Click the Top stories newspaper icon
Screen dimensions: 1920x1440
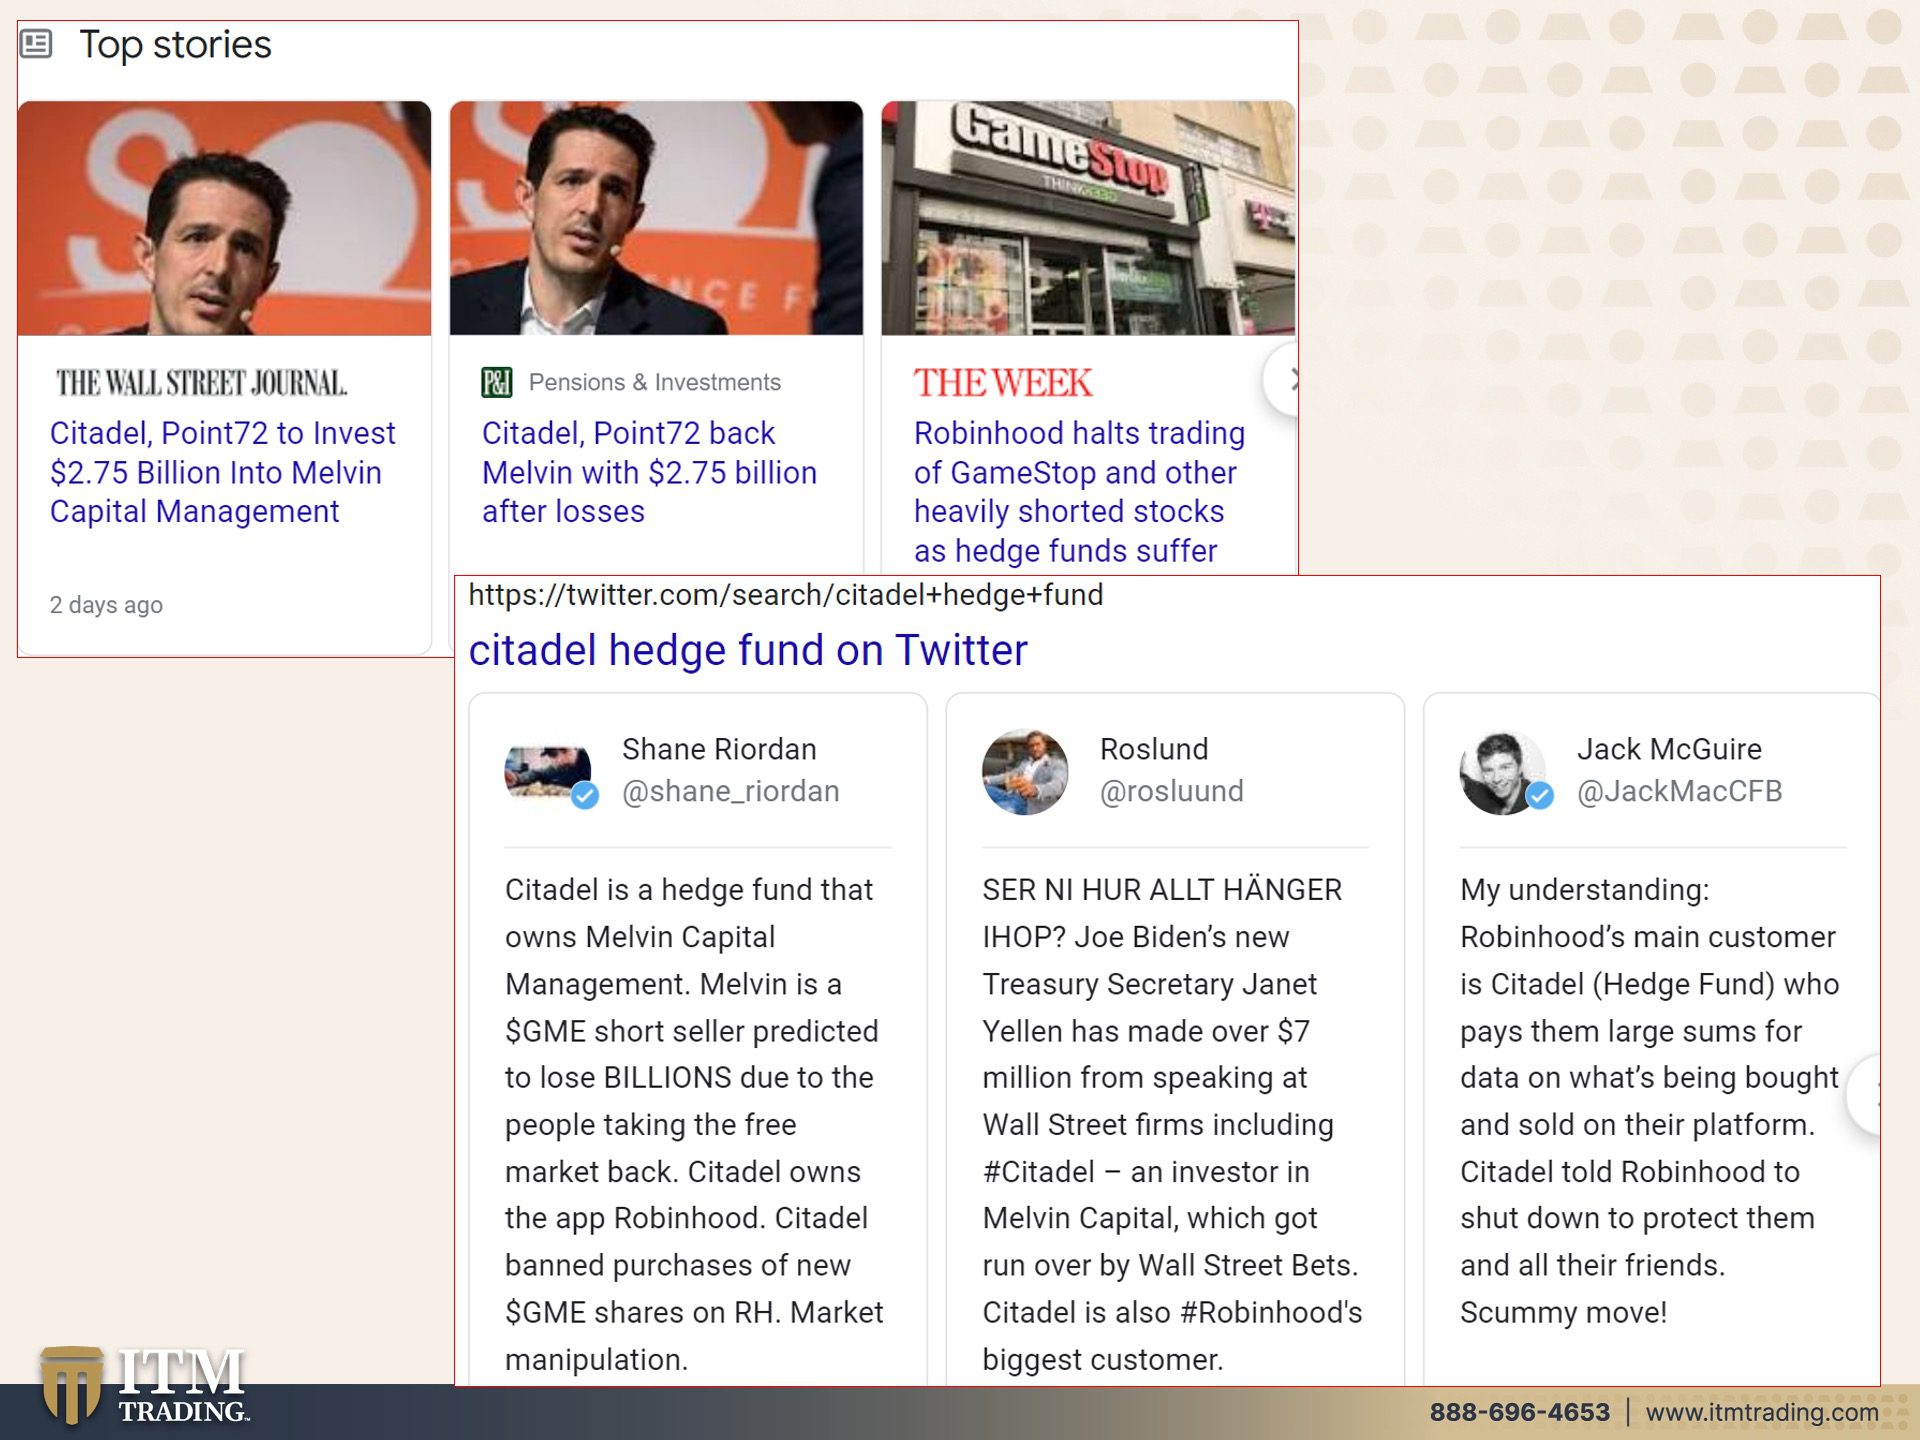[x=36, y=44]
